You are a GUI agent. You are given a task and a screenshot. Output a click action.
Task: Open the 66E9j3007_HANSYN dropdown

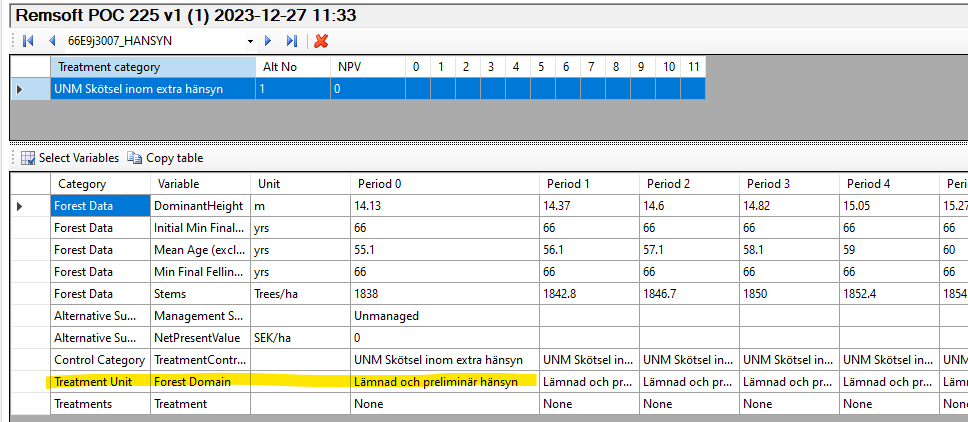pos(250,41)
